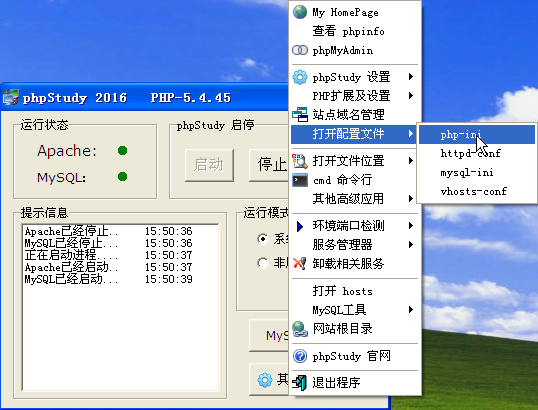This screenshot has width=538, height=410.
Task: Click the 启动 start button
Action: (x=209, y=165)
